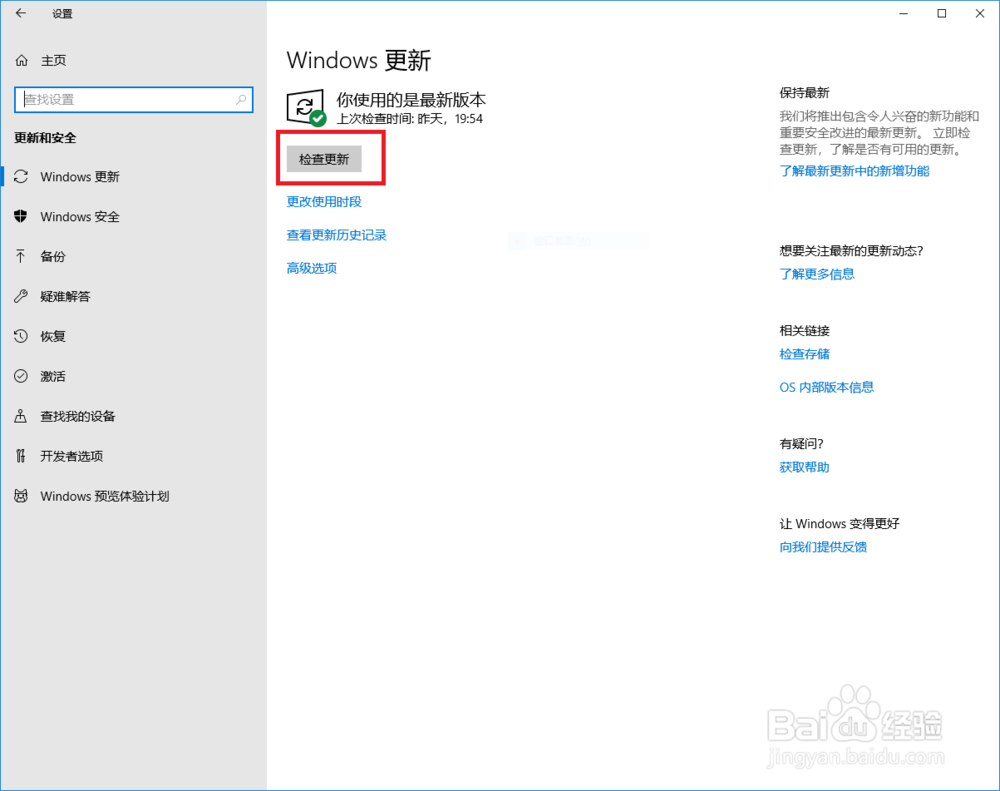Click the back arrow icon
The height and width of the screenshot is (791, 1000).
click(20, 14)
